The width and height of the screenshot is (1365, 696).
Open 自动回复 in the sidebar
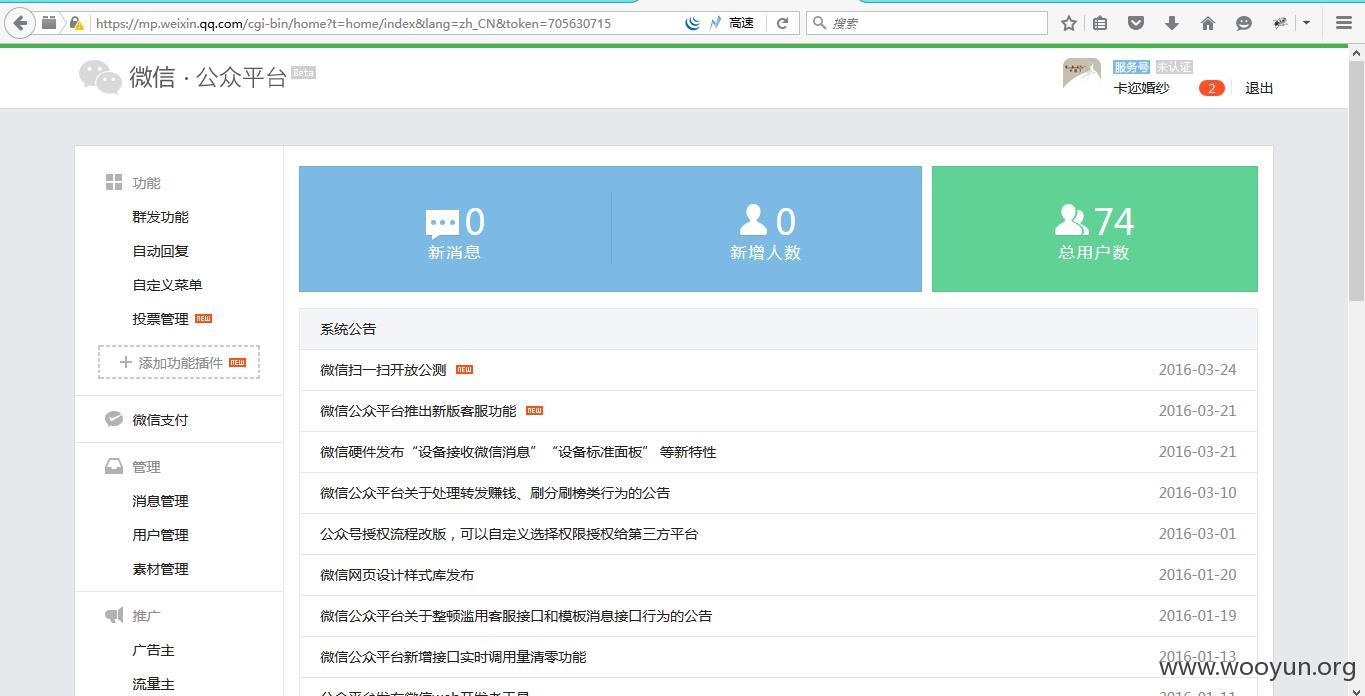160,251
